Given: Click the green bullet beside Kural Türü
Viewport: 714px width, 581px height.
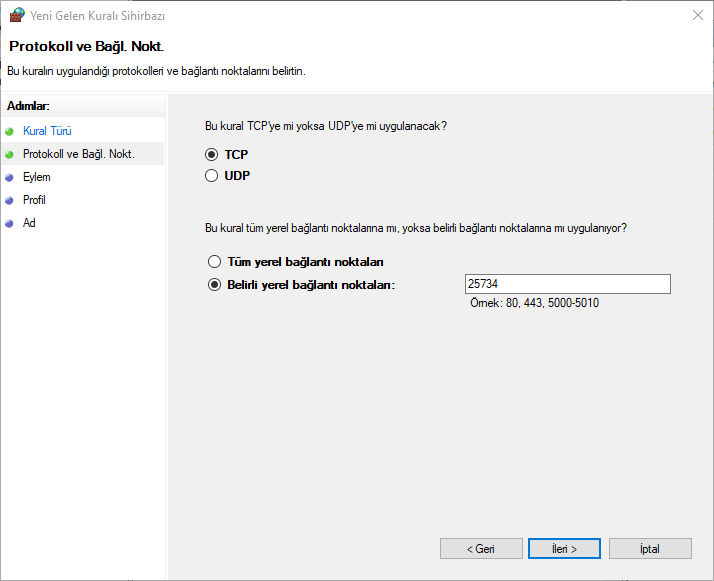Looking at the screenshot, I should point(10,131).
